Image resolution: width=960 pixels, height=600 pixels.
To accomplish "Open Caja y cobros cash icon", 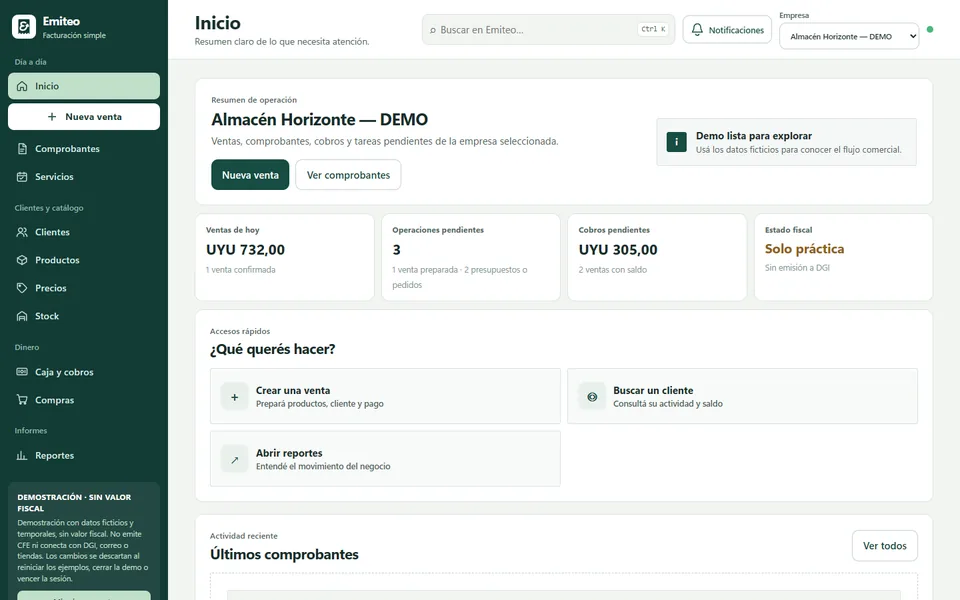I will pos(22,372).
